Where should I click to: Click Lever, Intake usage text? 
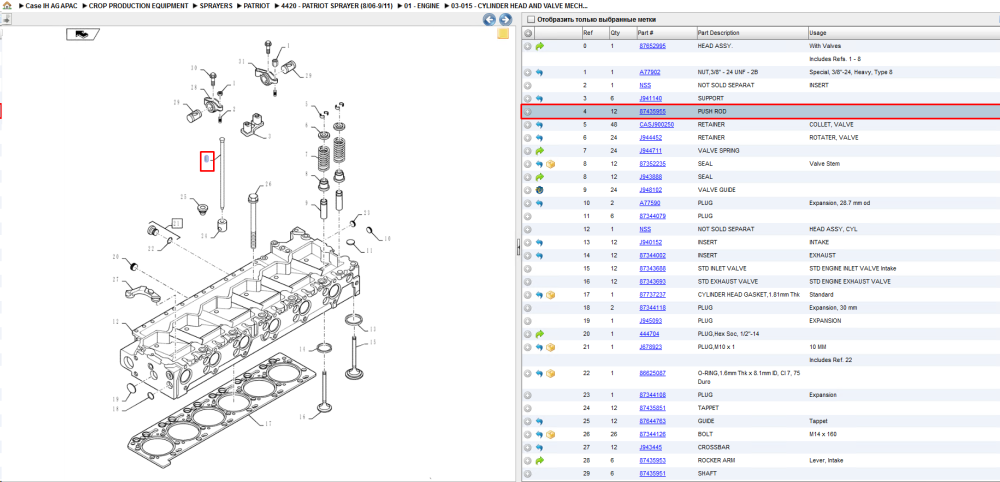click(x=826, y=460)
